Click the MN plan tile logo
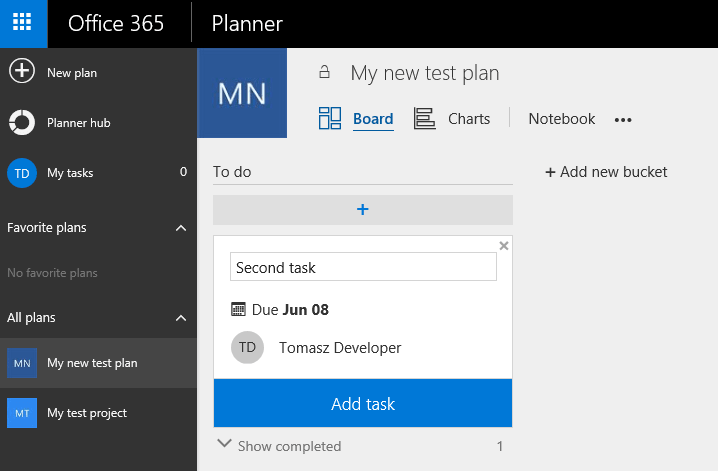 click(242, 93)
